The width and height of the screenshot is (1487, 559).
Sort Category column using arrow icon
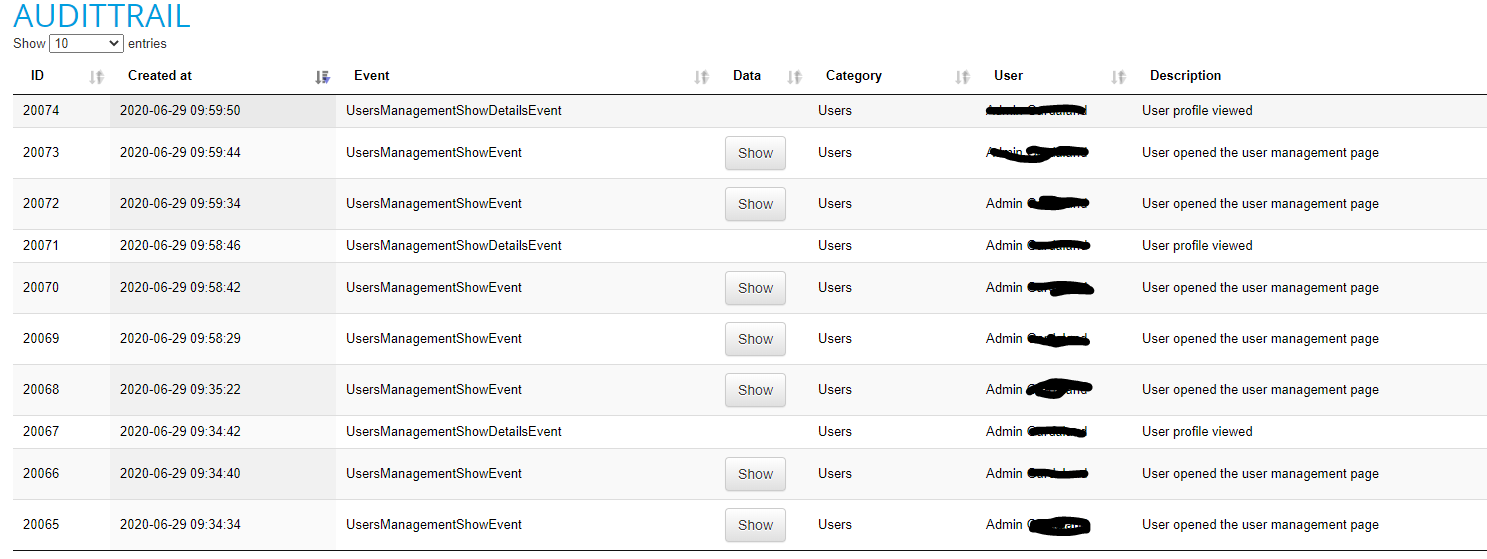[x=963, y=77]
